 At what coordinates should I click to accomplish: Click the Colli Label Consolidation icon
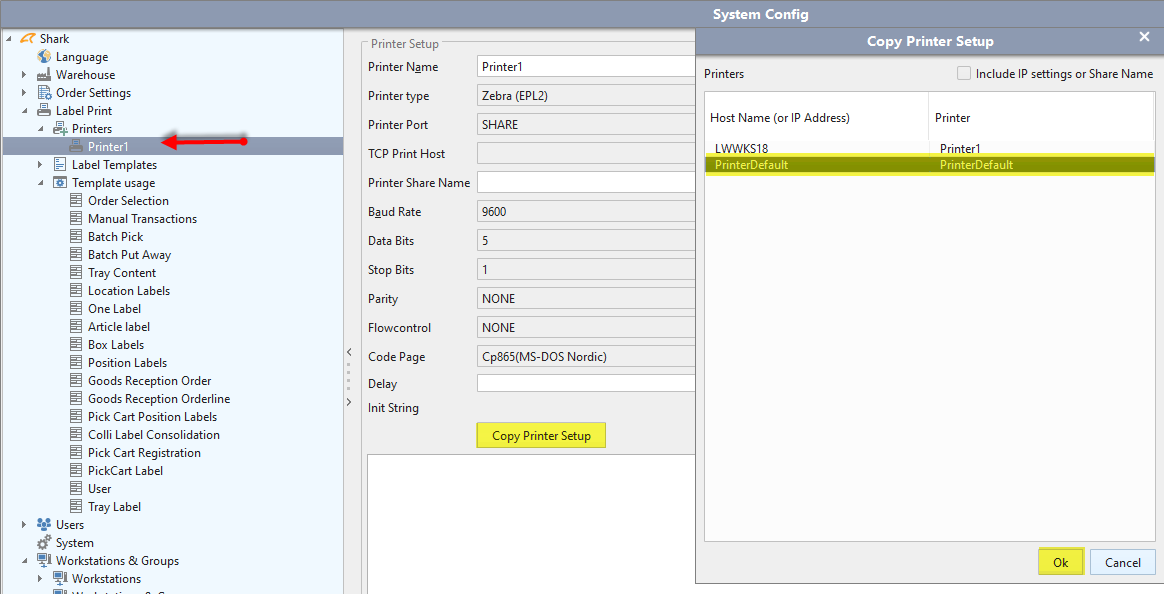click(x=76, y=434)
